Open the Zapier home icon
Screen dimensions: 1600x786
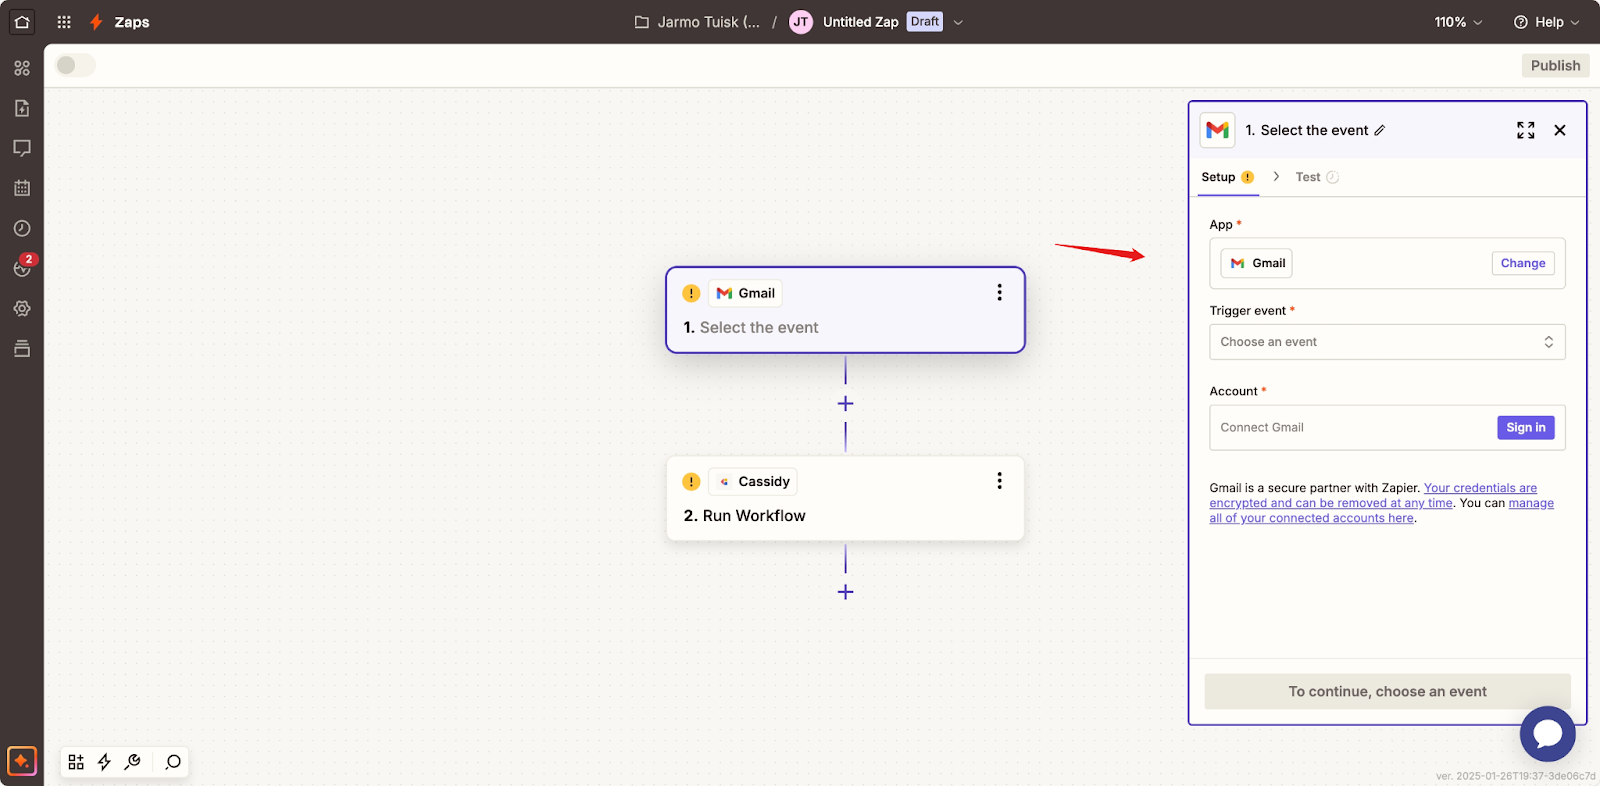(22, 21)
